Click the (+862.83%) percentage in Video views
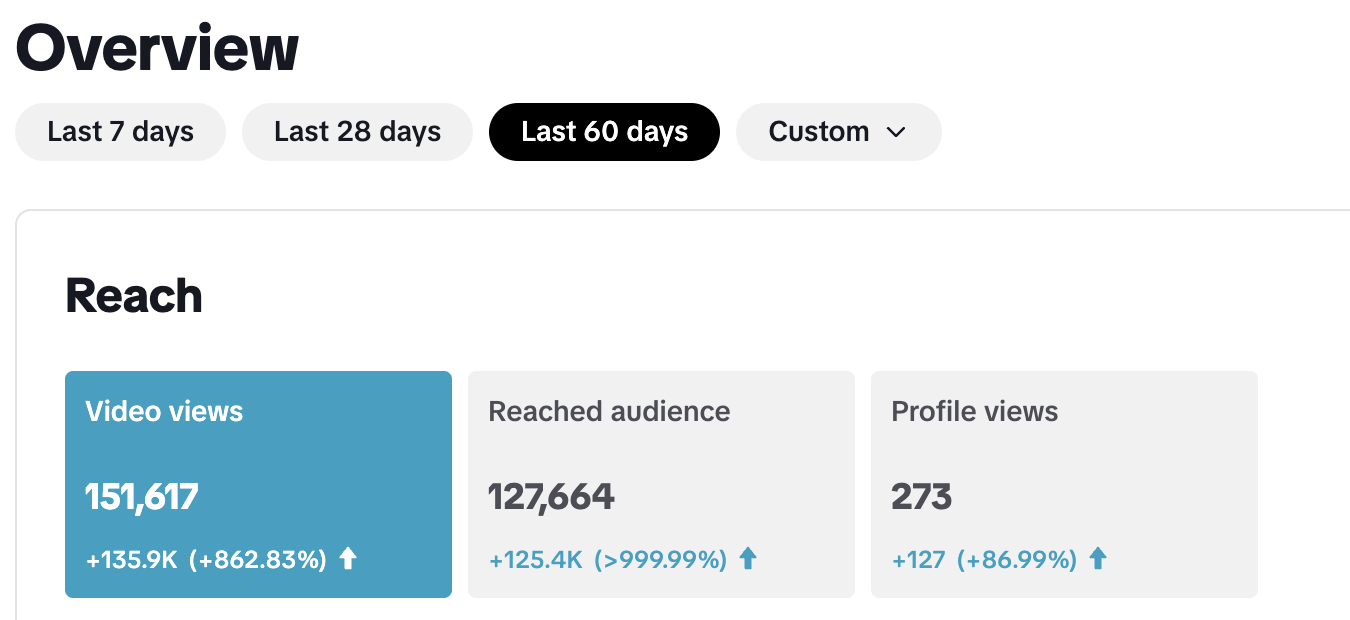The width and height of the screenshot is (1350, 620). click(x=258, y=560)
